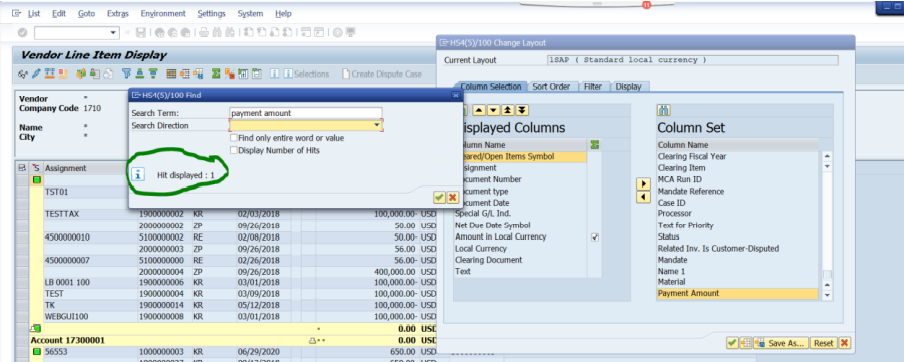
Task: Open the command field dropdown arrow
Action: (113, 33)
